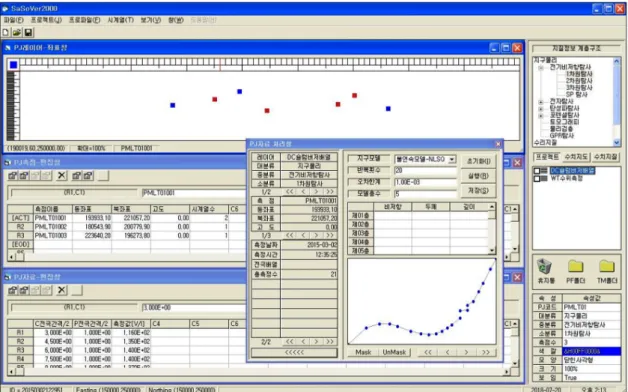The image size is (628, 392).
Task: Select the GPR탐사 tree item
Action: coord(562,136)
